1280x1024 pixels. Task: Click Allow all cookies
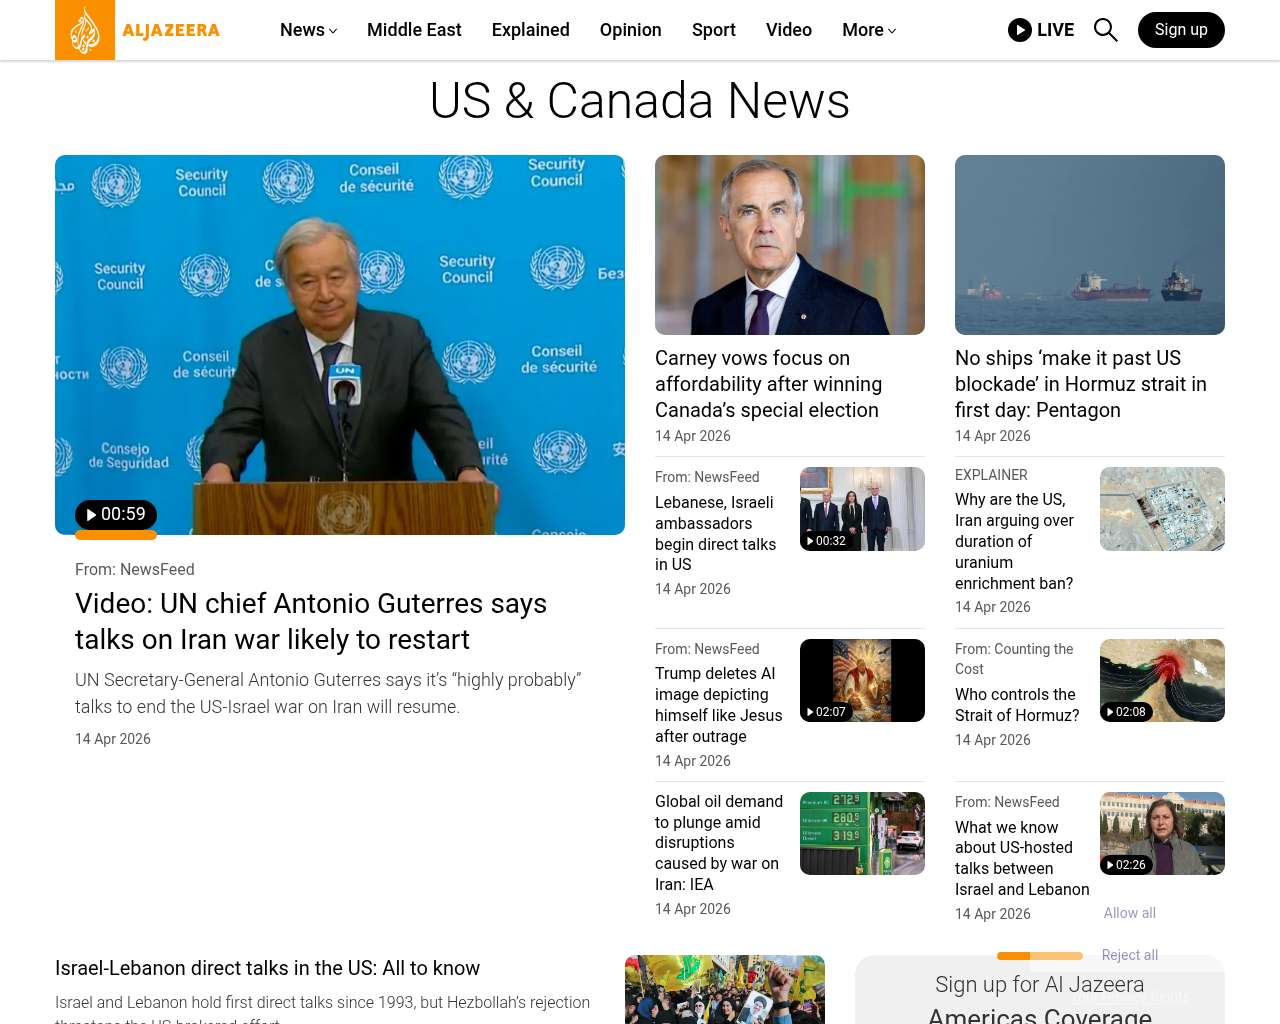tap(1130, 913)
